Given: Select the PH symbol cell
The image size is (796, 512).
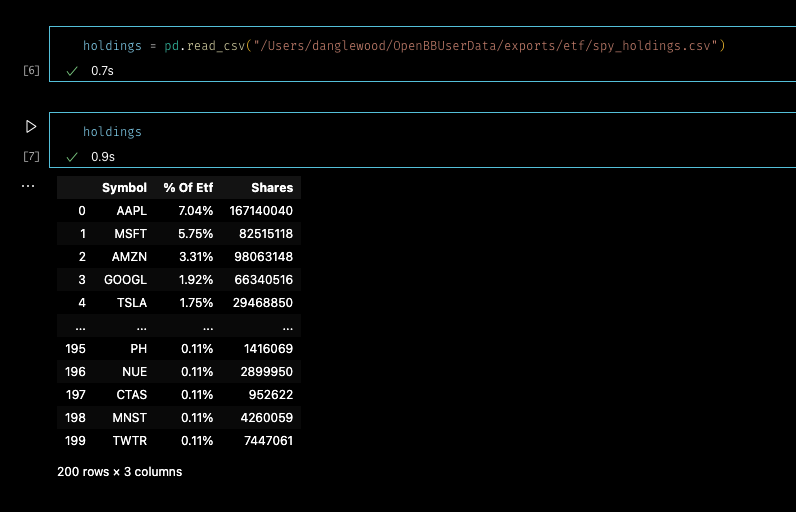Looking at the screenshot, I should point(139,349).
